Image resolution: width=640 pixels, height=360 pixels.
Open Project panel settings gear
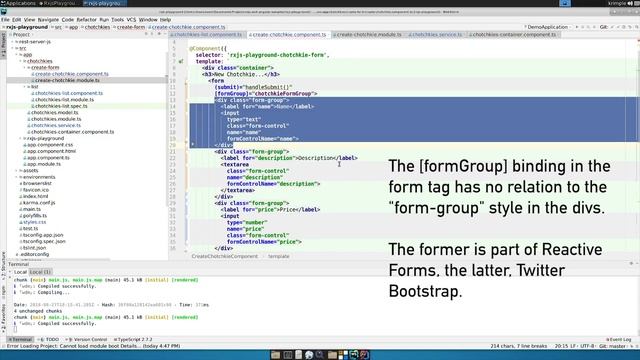[x=159, y=34]
